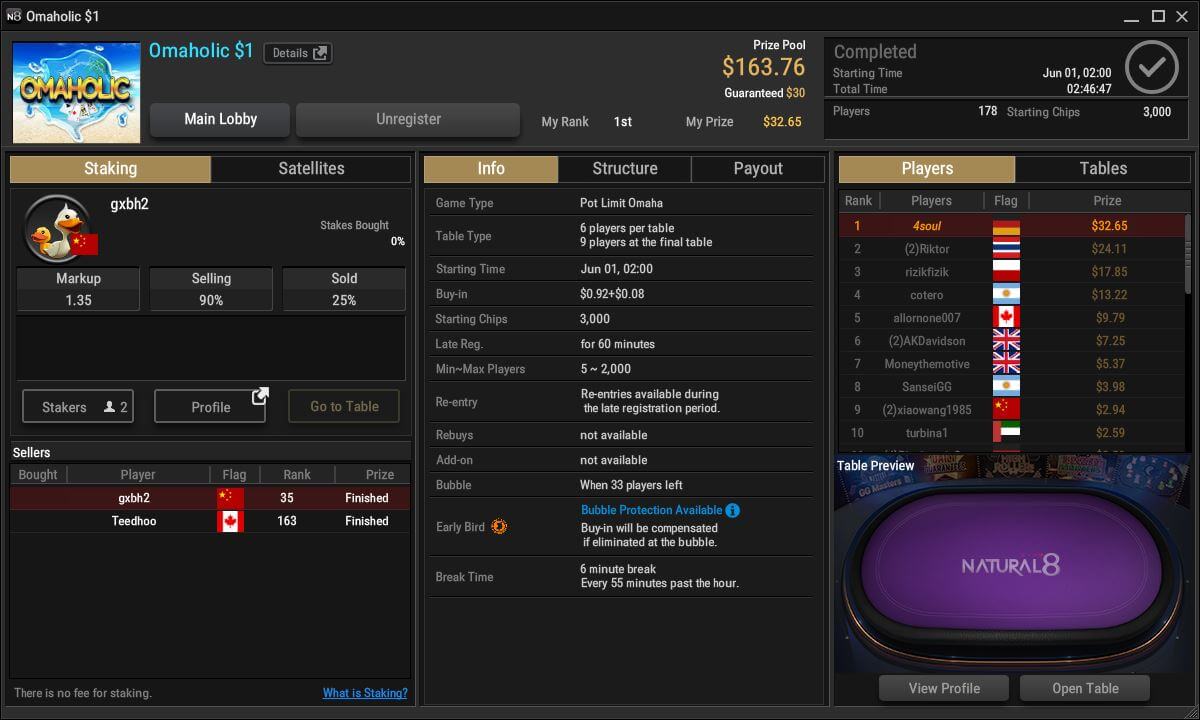Click the Unregister button

408,119
